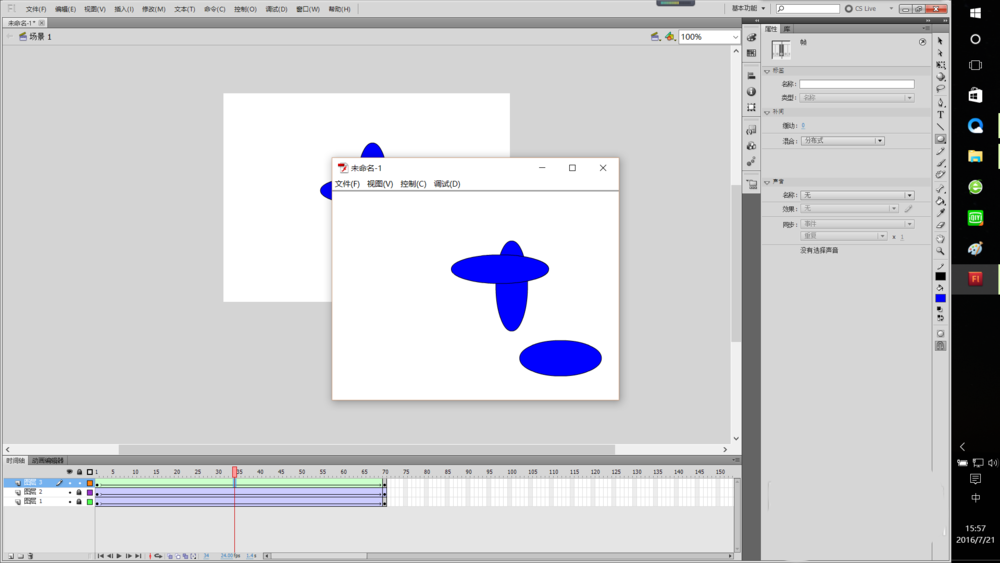This screenshot has width=1000, height=563.
Task: Open 调试(D) menu in preview window
Action: (447, 184)
